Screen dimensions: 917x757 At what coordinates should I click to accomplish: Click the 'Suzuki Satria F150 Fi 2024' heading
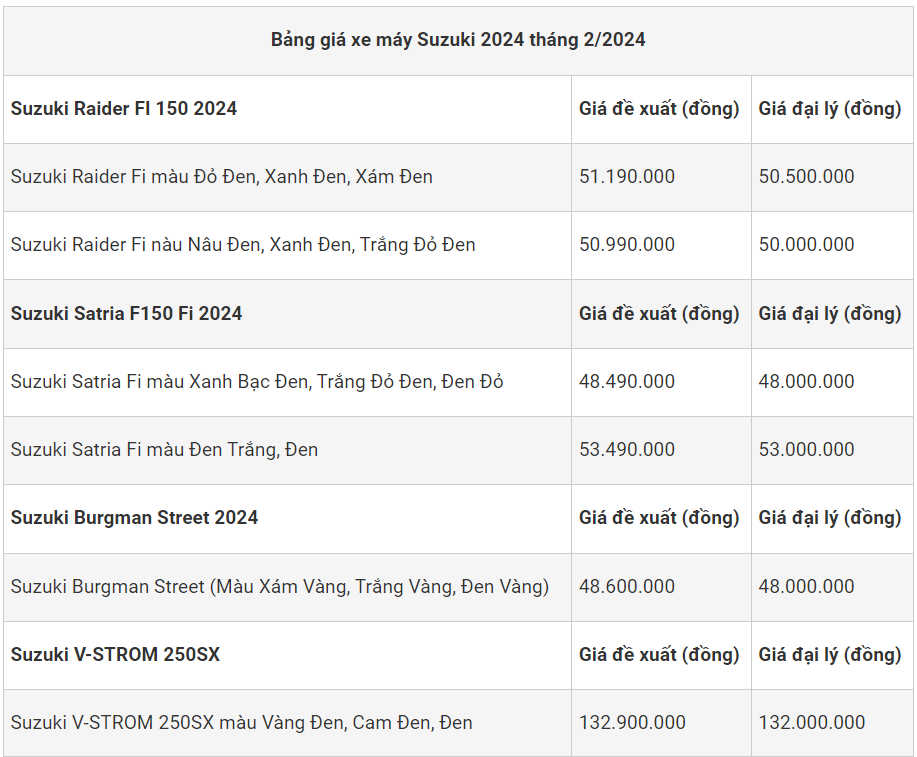127,314
